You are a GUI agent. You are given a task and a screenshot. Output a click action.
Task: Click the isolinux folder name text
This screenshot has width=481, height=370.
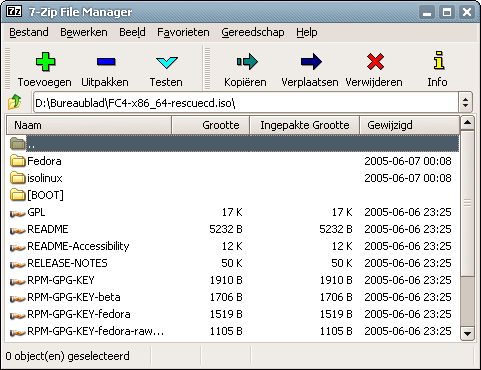tap(45, 178)
